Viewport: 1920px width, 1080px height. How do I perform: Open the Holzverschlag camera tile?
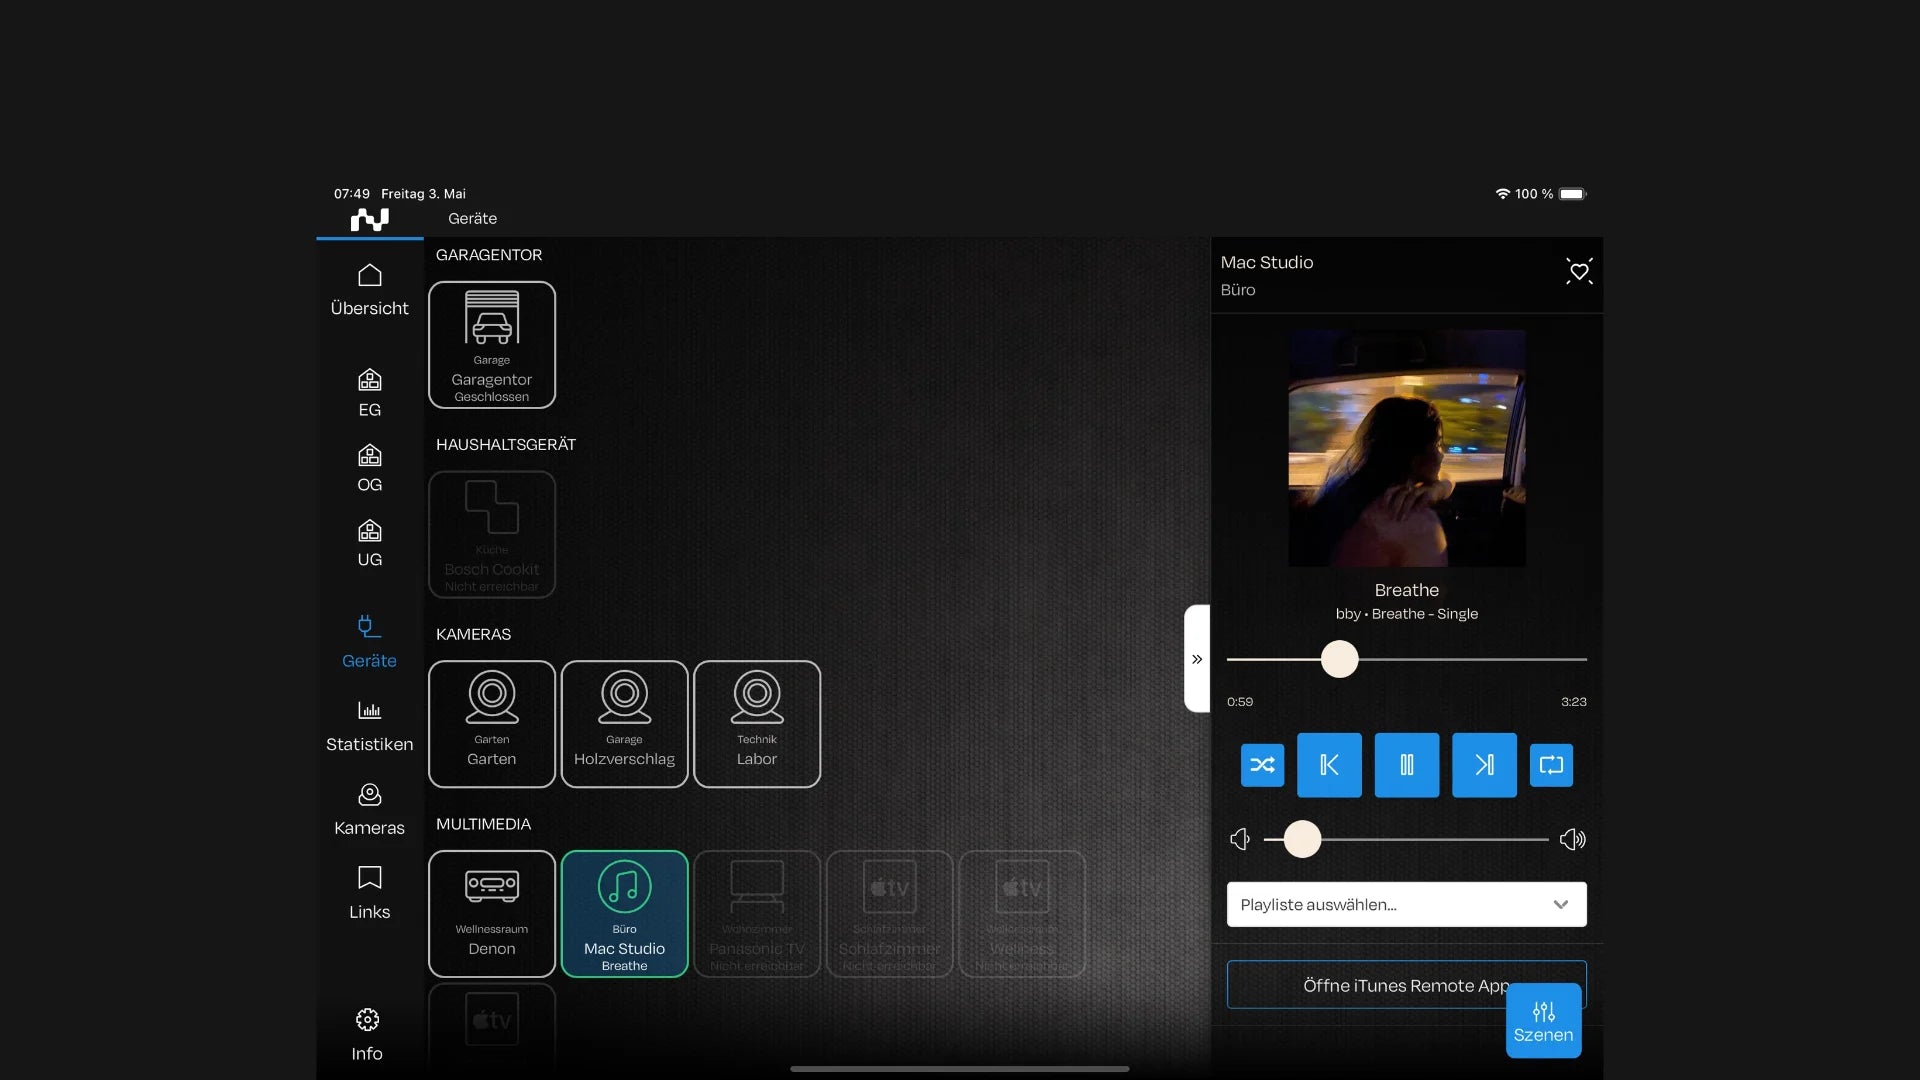624,724
